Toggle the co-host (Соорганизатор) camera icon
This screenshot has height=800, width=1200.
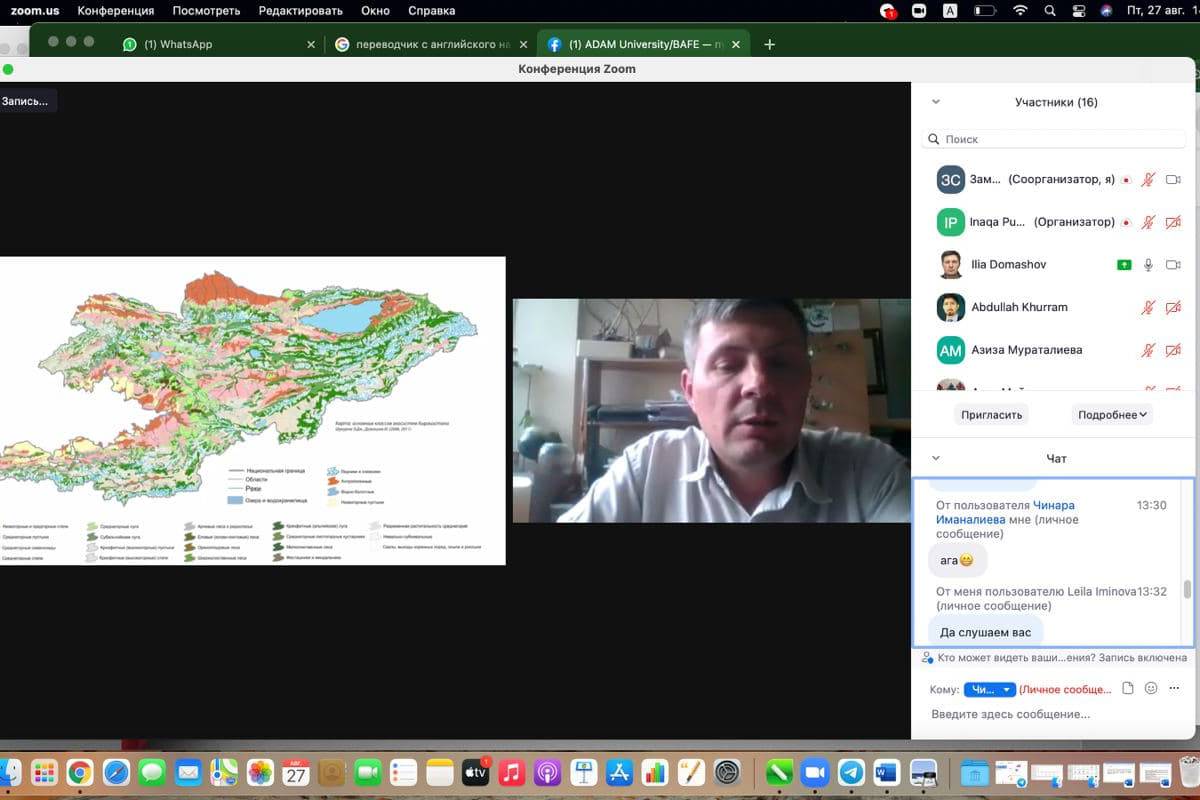[1174, 180]
